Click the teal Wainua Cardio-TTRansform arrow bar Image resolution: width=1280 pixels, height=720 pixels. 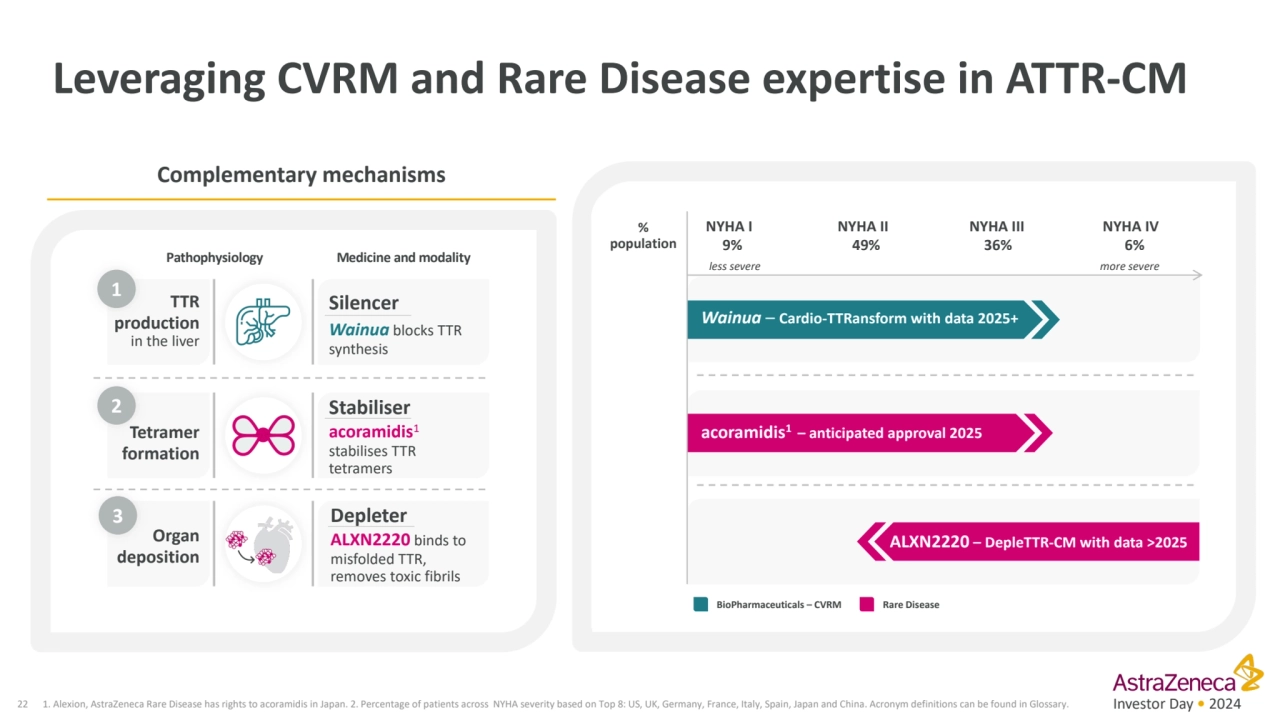[x=873, y=319]
